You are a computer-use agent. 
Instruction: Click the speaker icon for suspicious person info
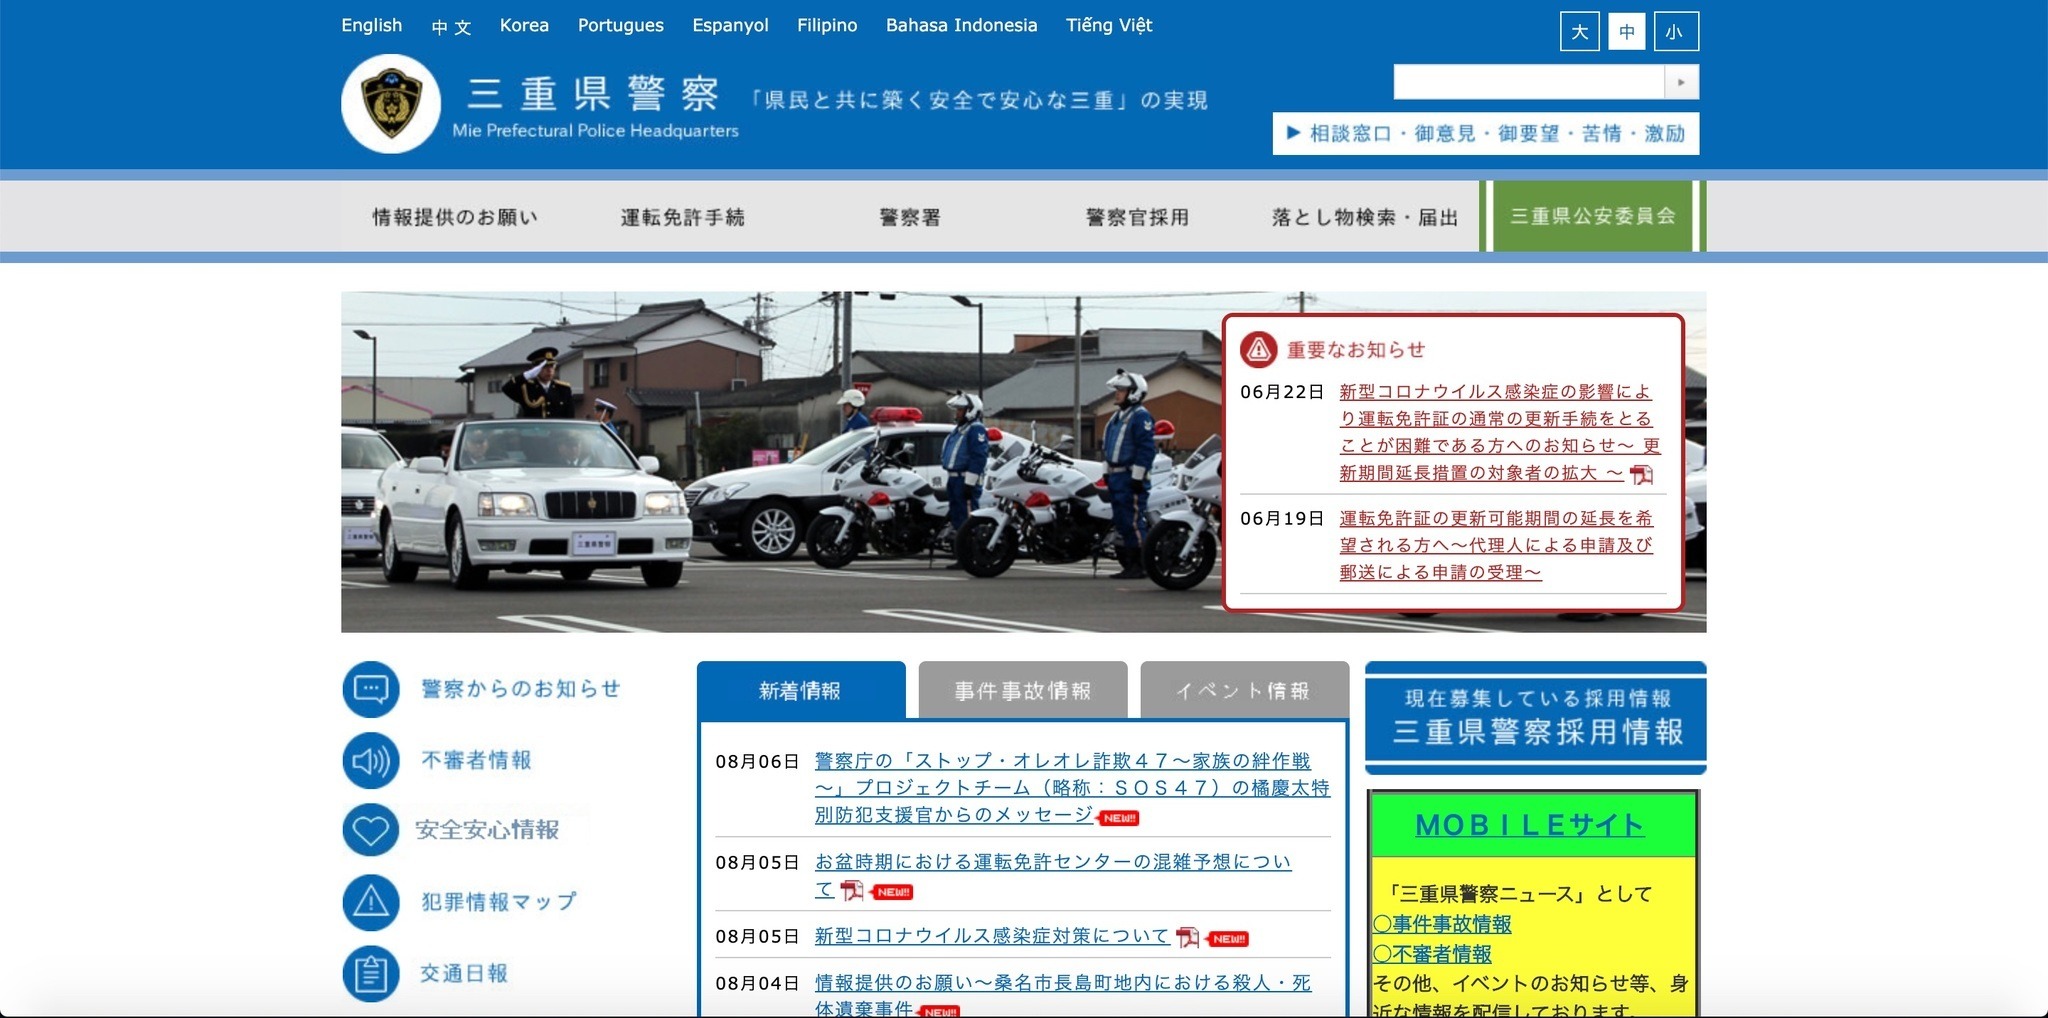coord(371,761)
